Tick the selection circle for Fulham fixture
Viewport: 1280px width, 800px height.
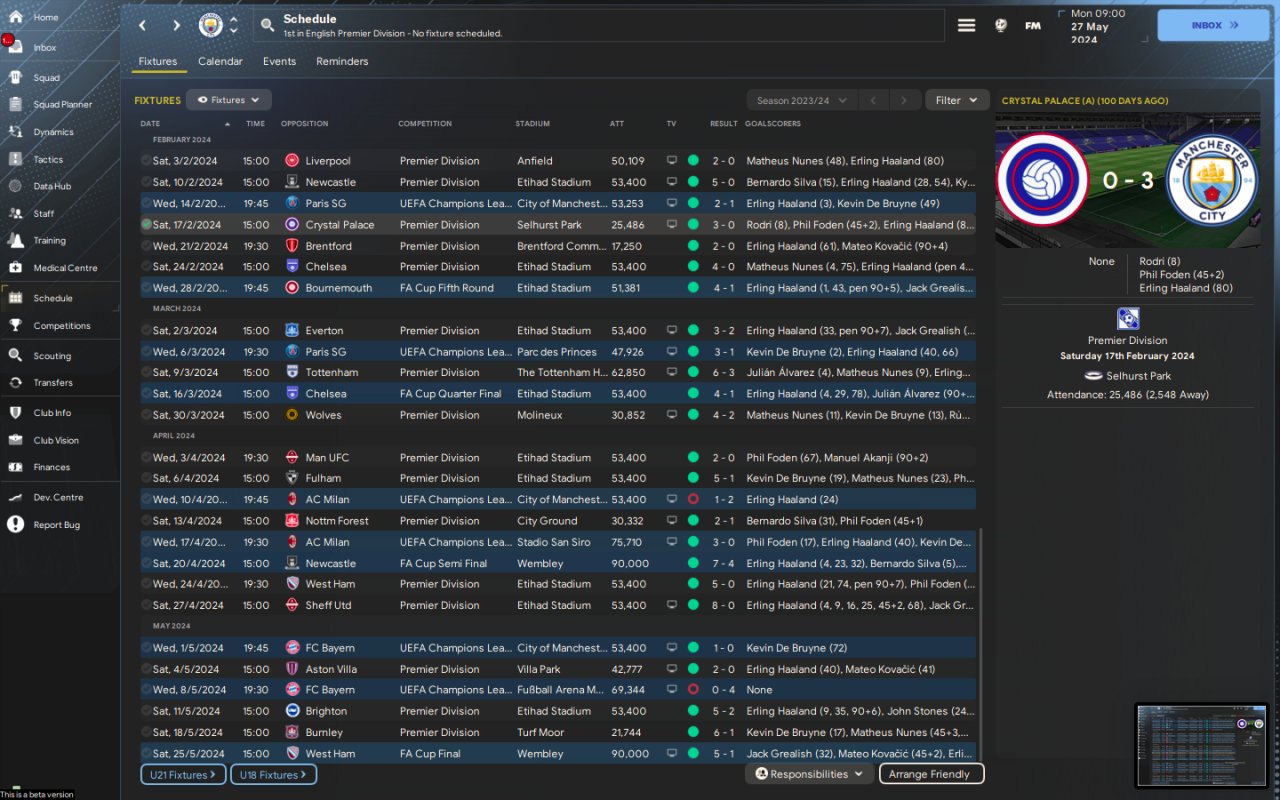pos(146,479)
